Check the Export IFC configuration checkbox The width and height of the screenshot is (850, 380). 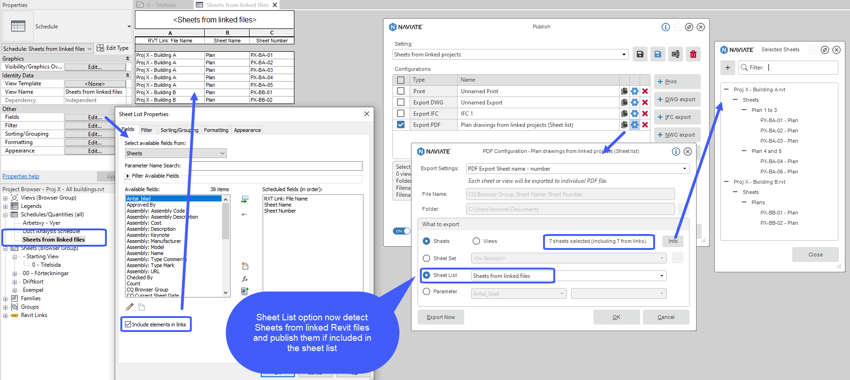[401, 113]
